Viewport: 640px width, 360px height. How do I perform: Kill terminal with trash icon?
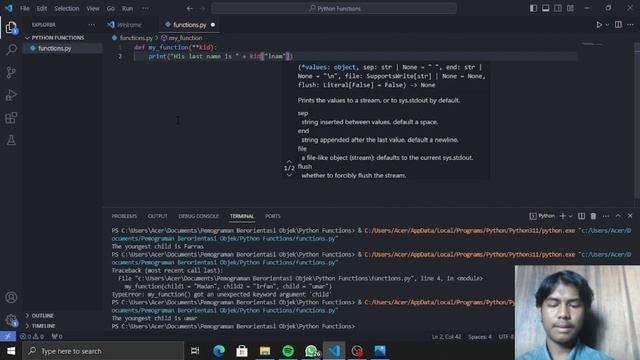point(593,216)
